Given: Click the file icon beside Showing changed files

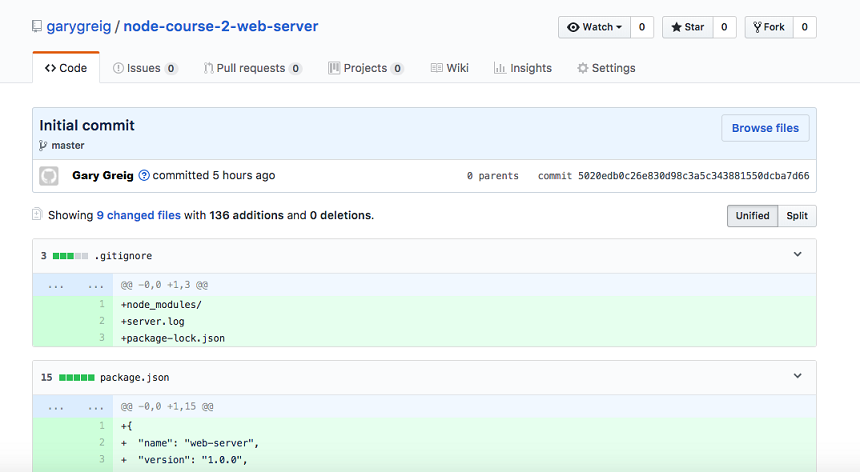Looking at the screenshot, I should click(x=37, y=215).
